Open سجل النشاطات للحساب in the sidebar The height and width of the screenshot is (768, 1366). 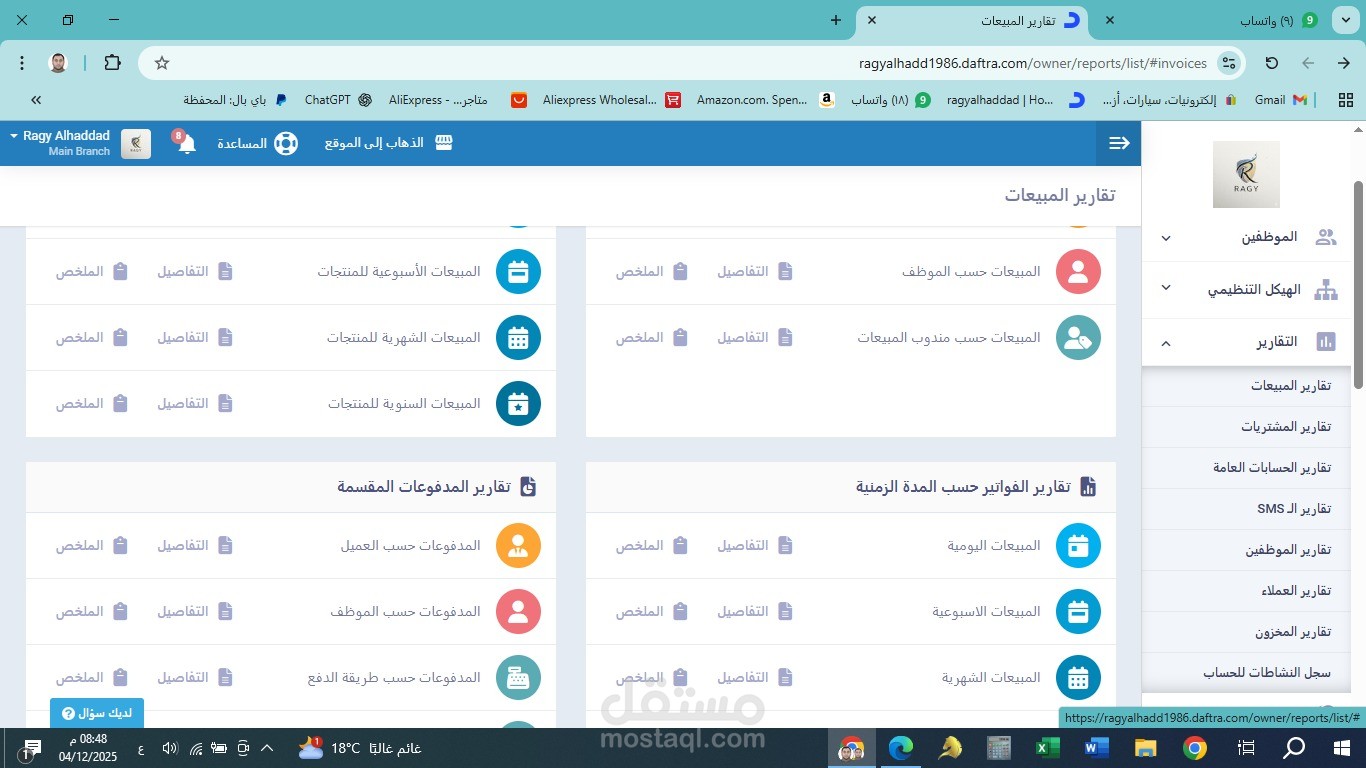1267,673
